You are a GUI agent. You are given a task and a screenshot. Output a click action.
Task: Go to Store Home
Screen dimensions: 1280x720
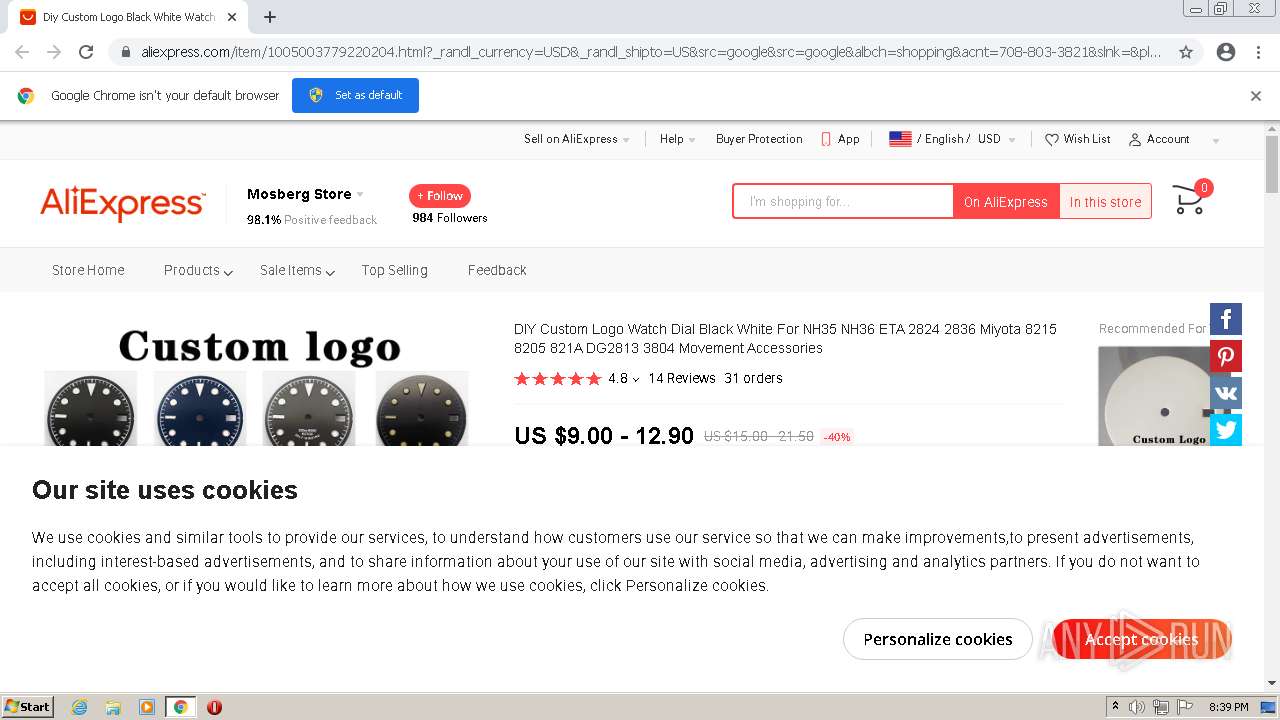coord(88,270)
